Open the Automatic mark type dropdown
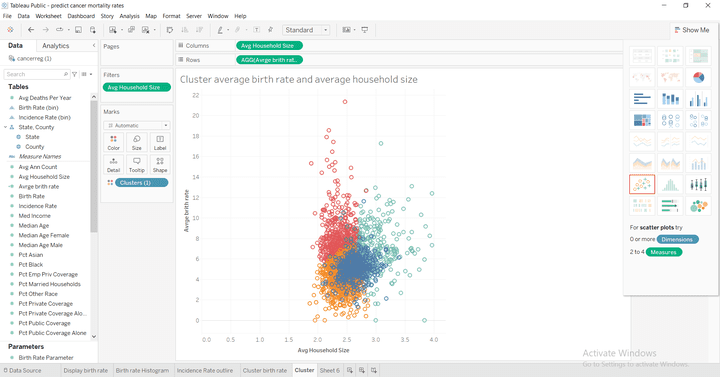 [x=137, y=125]
